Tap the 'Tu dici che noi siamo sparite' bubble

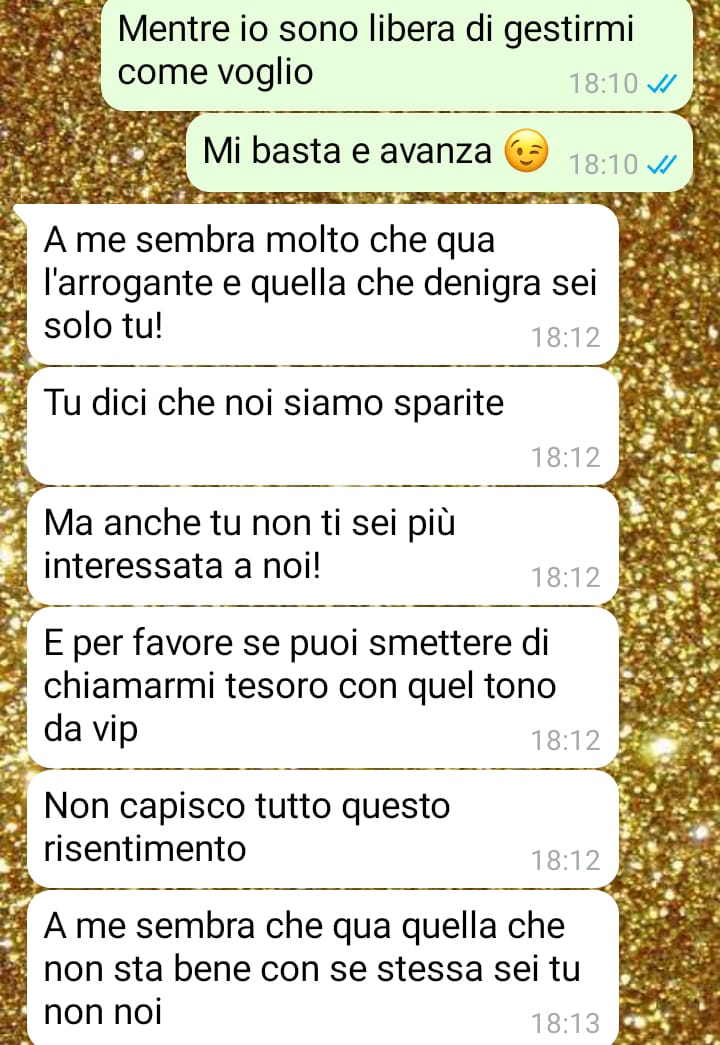coord(323,427)
